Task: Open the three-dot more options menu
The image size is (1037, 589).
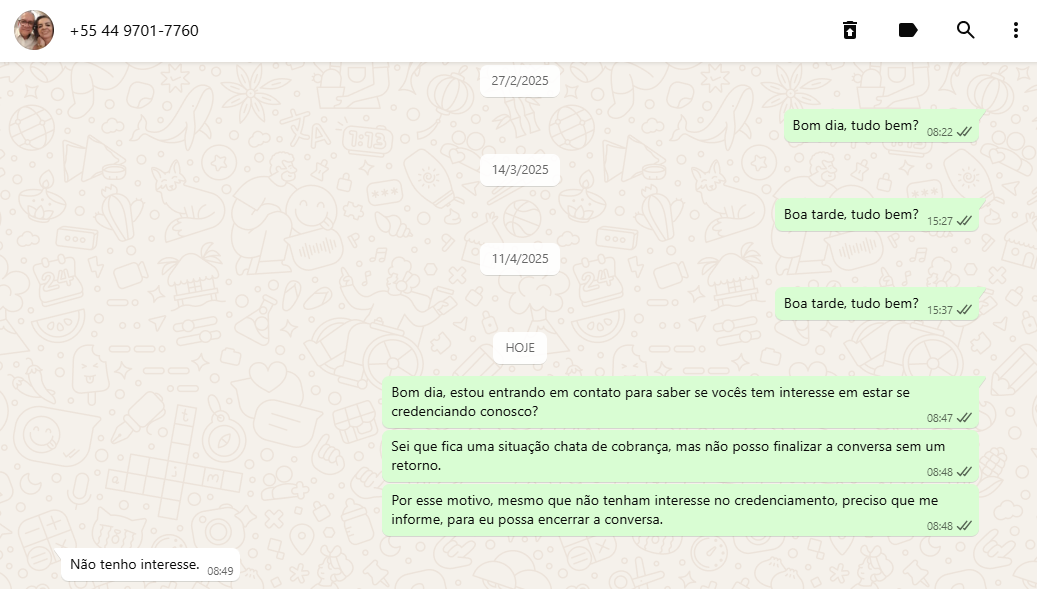Action: 1016,30
